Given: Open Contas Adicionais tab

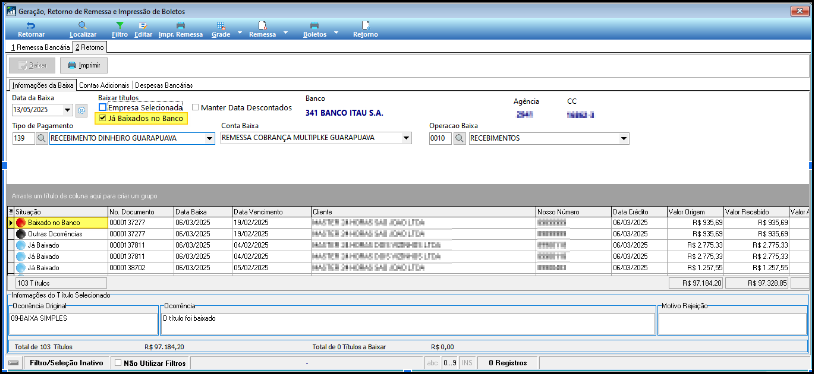Looking at the screenshot, I should tap(104, 85).
